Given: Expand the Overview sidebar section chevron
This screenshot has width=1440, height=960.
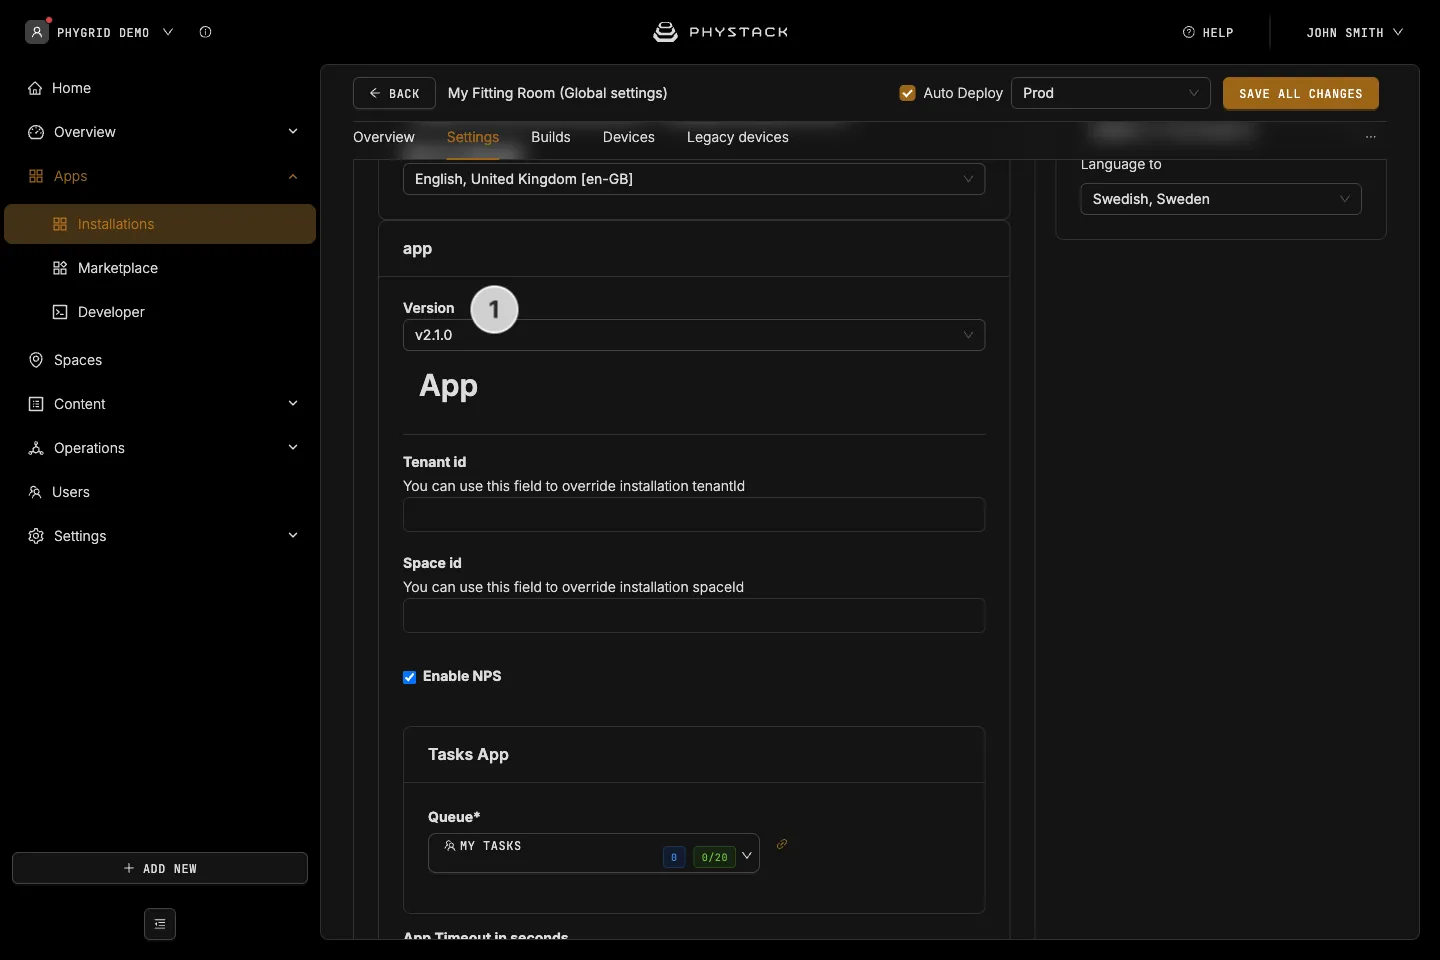Looking at the screenshot, I should coord(293,132).
